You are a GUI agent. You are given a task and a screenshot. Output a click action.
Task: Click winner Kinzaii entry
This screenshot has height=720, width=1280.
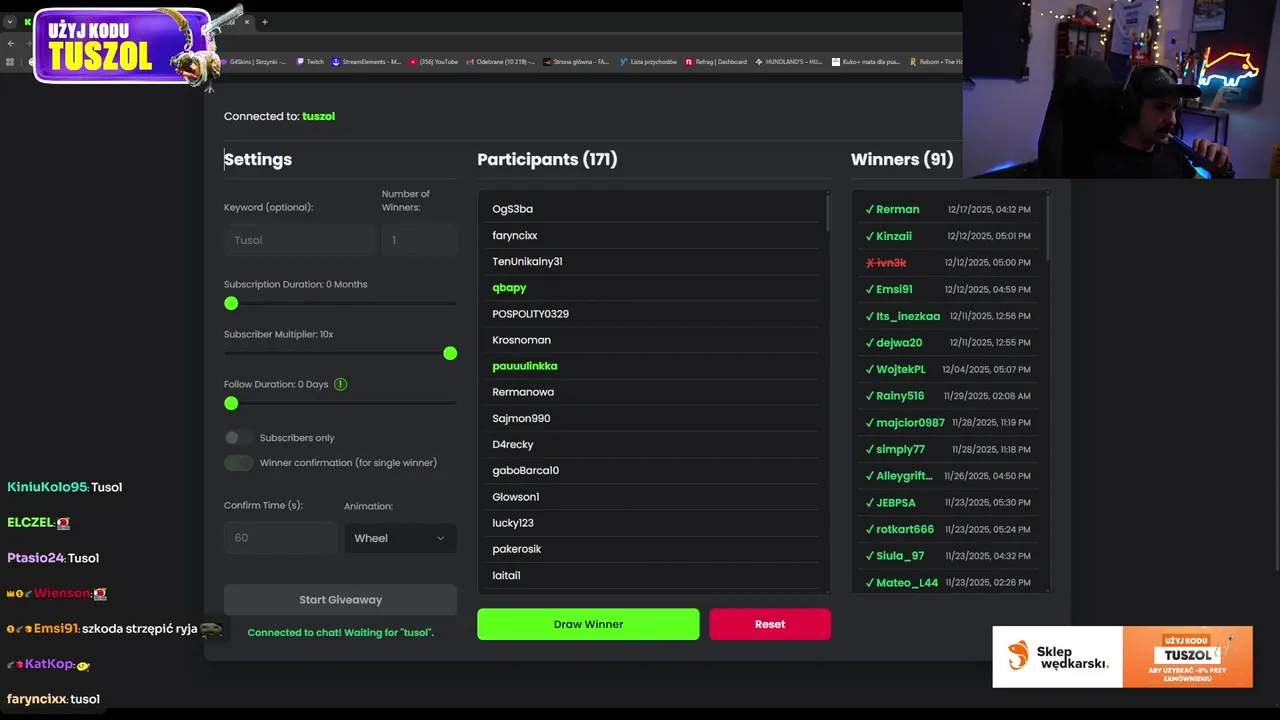point(948,236)
